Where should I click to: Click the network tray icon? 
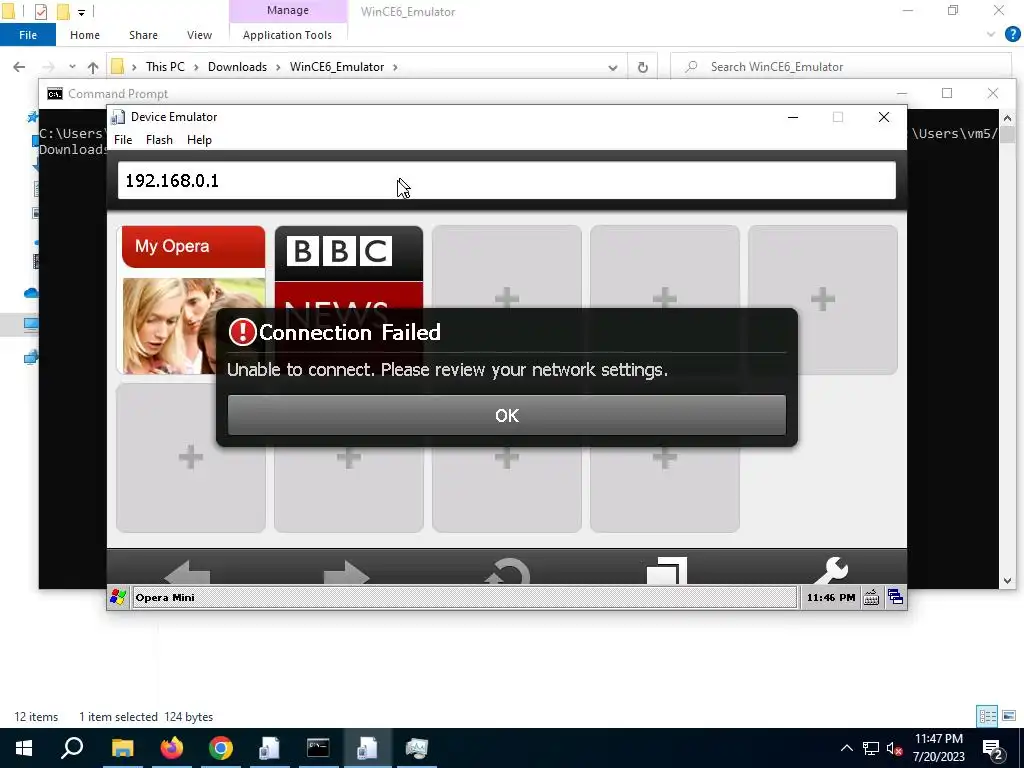tap(871, 748)
